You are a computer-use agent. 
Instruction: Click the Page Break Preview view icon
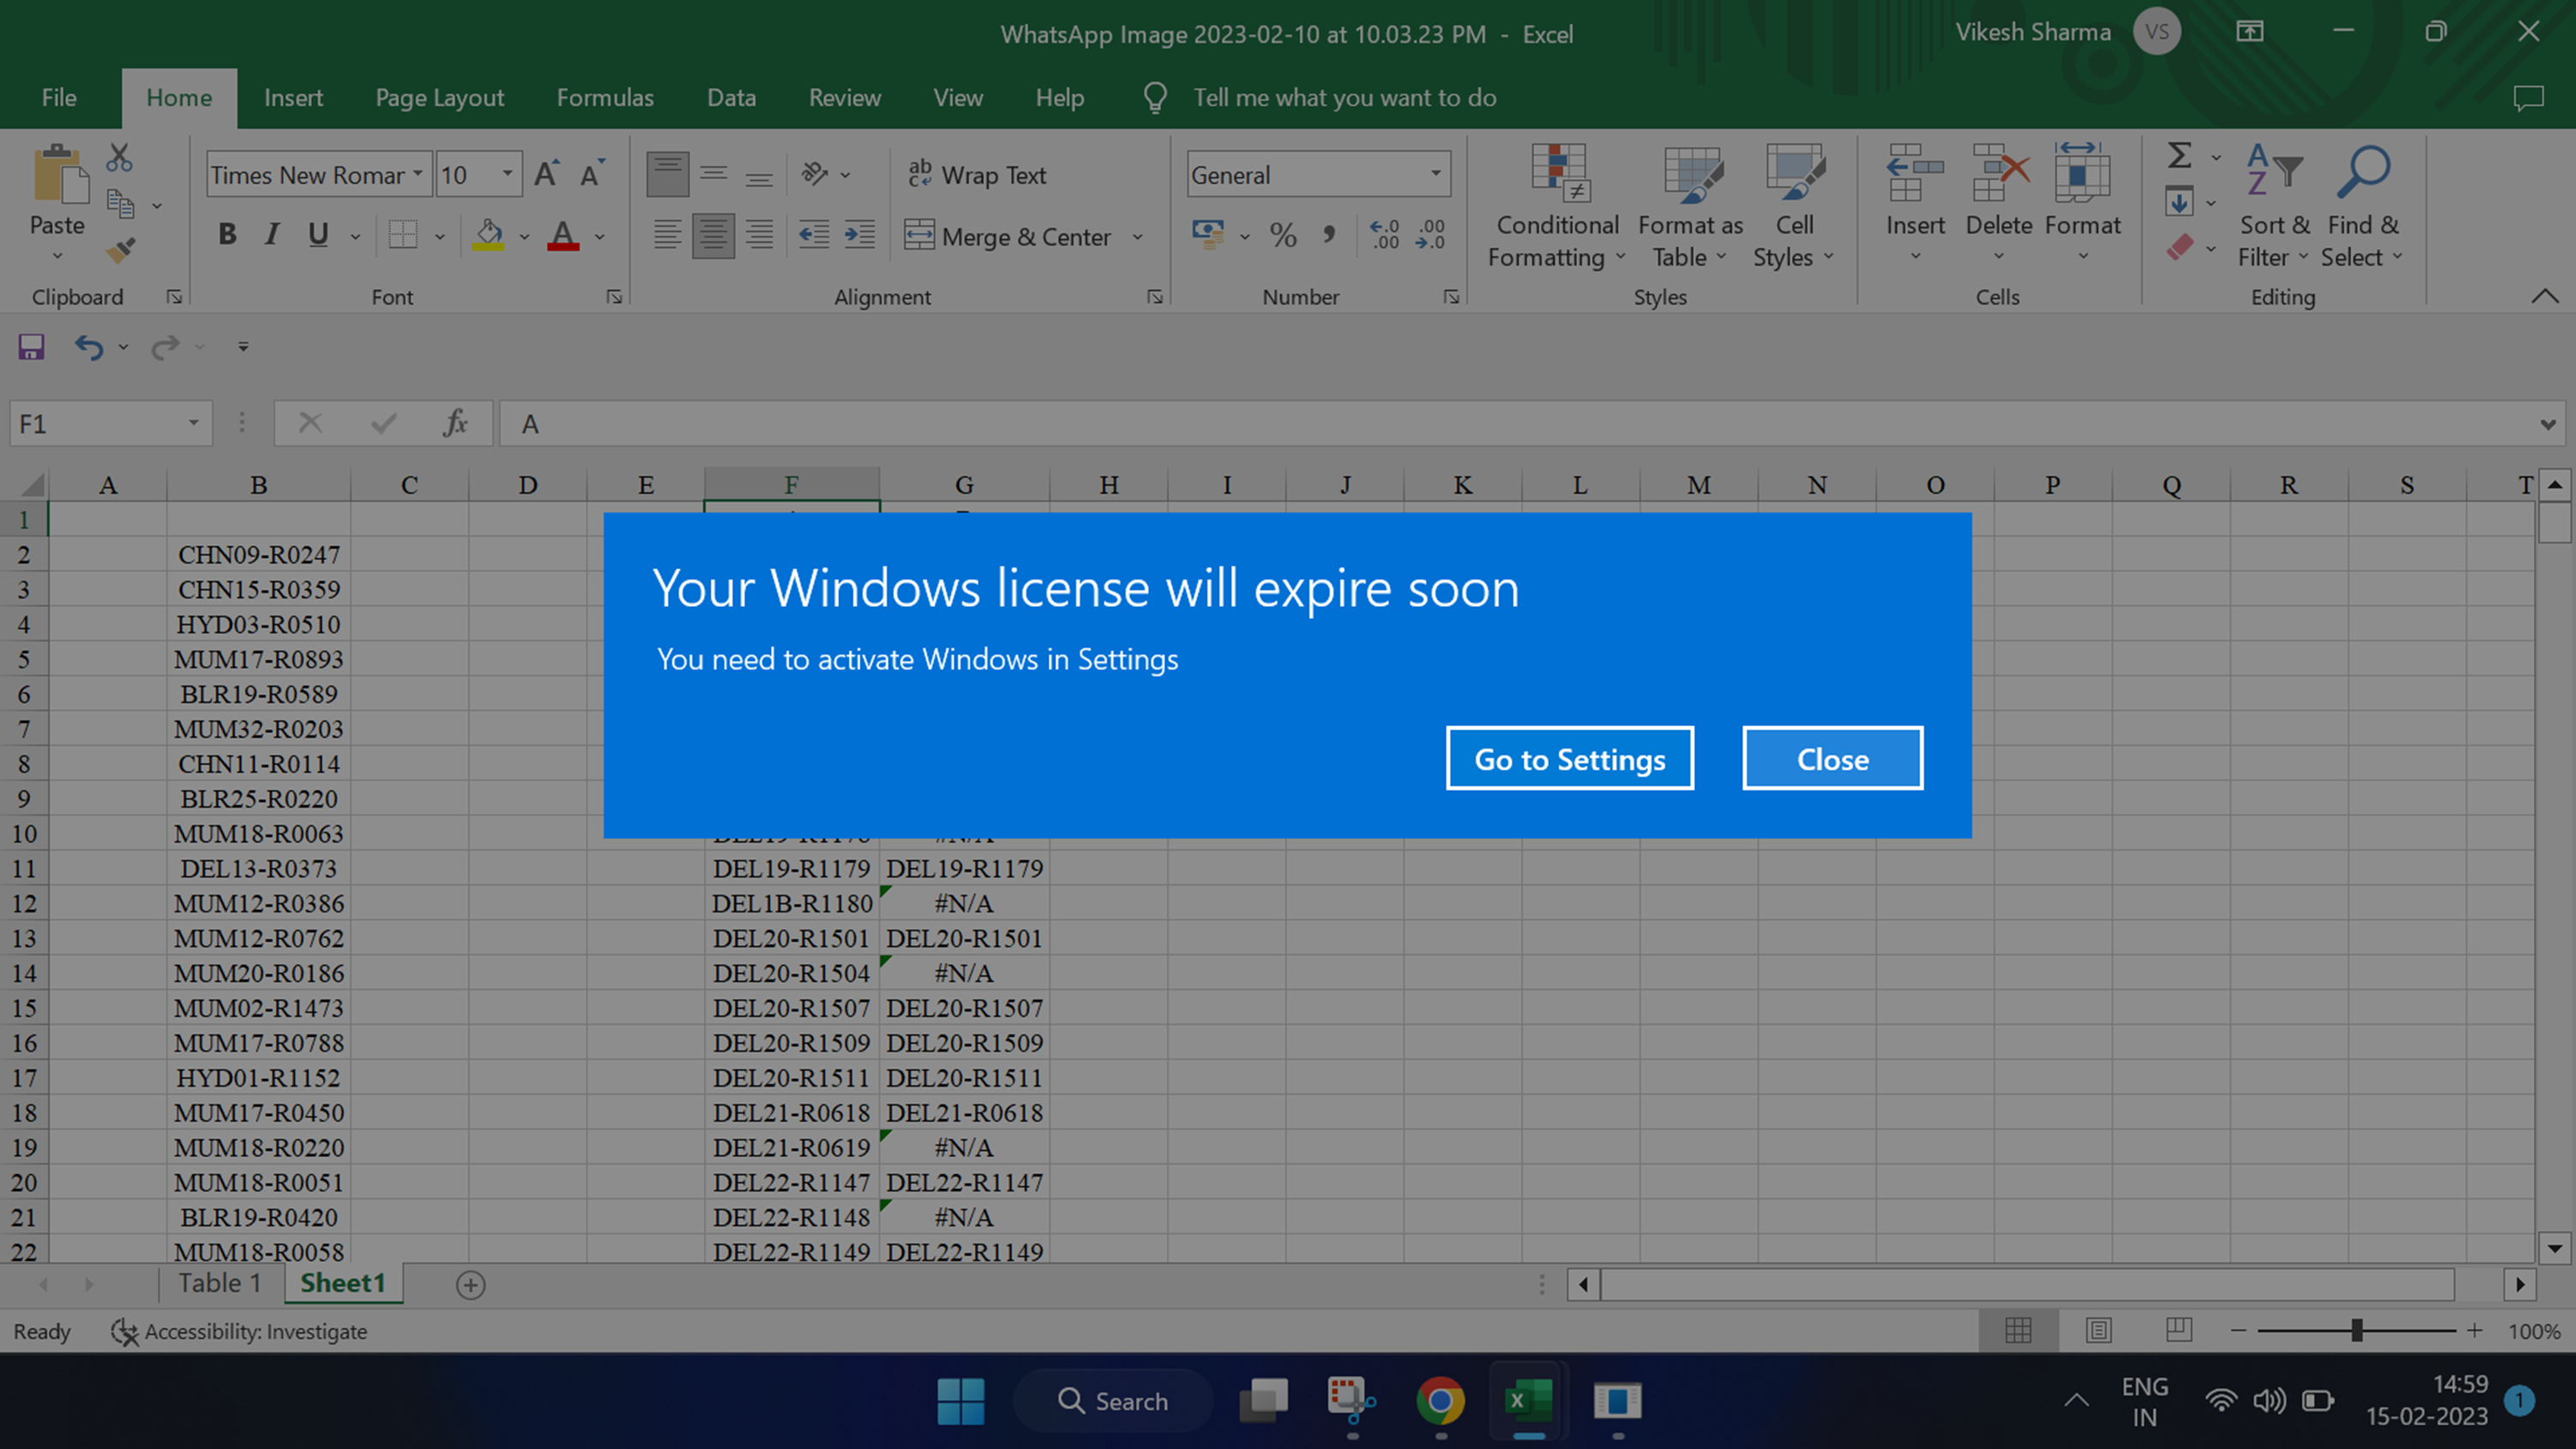[x=2179, y=1330]
